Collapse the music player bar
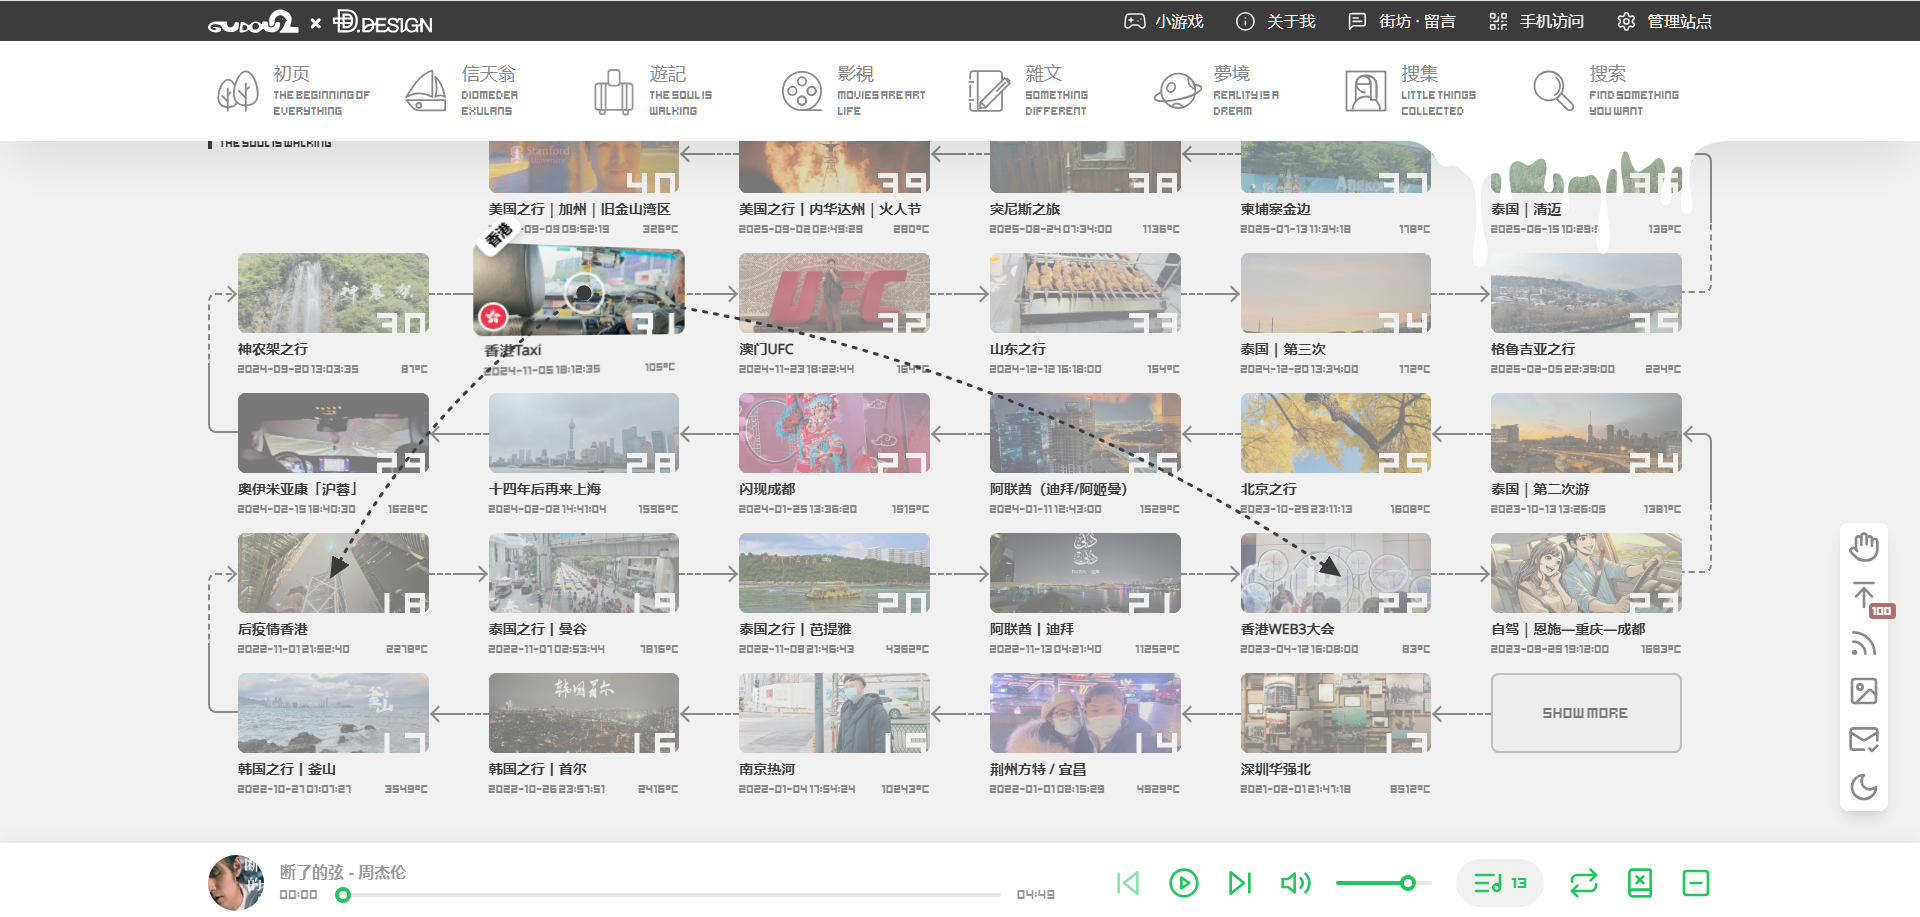Screen dimensions: 1920x917 point(1695,883)
